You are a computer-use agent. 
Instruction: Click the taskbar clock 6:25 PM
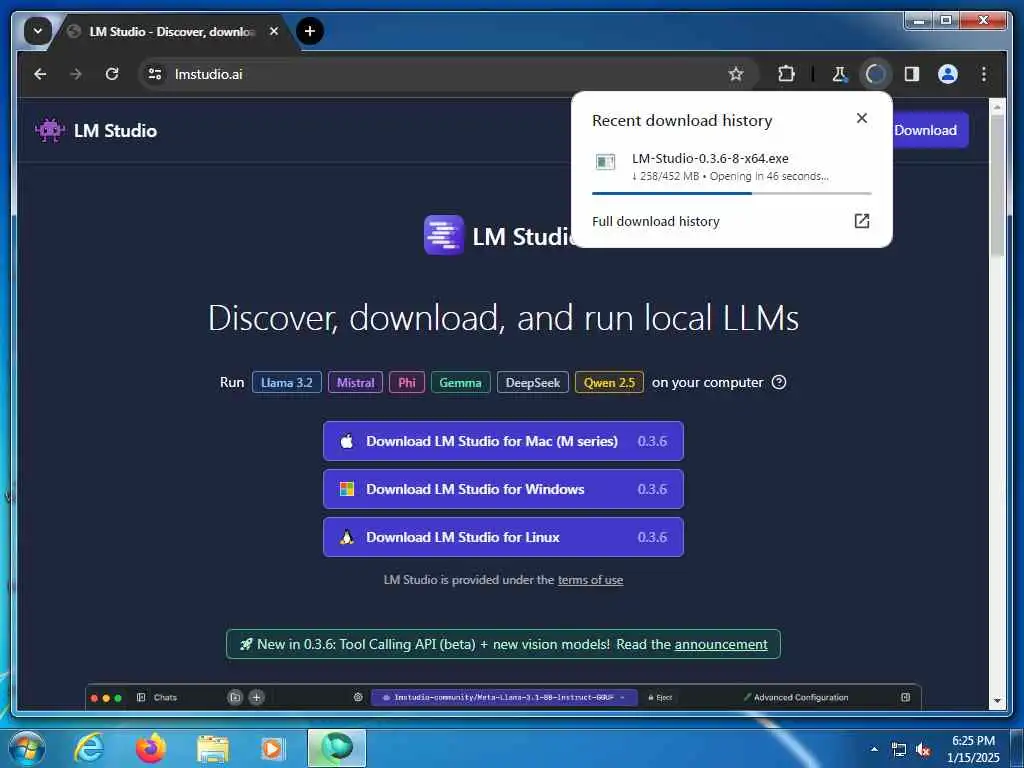tap(974, 741)
